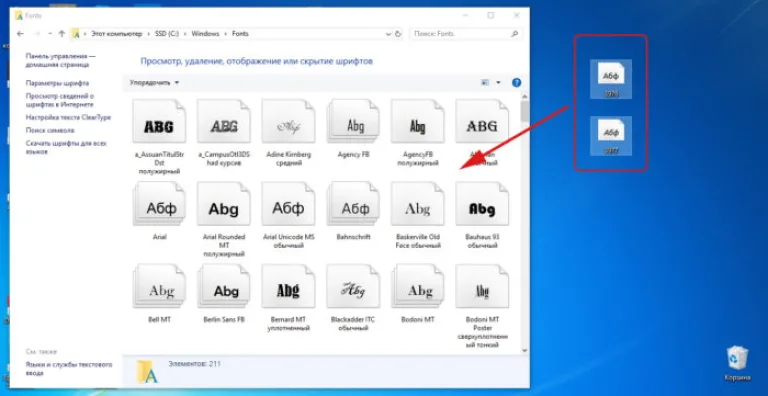Open Панель управления — домашняя страница link
768x396 pixels.
click(x=61, y=60)
